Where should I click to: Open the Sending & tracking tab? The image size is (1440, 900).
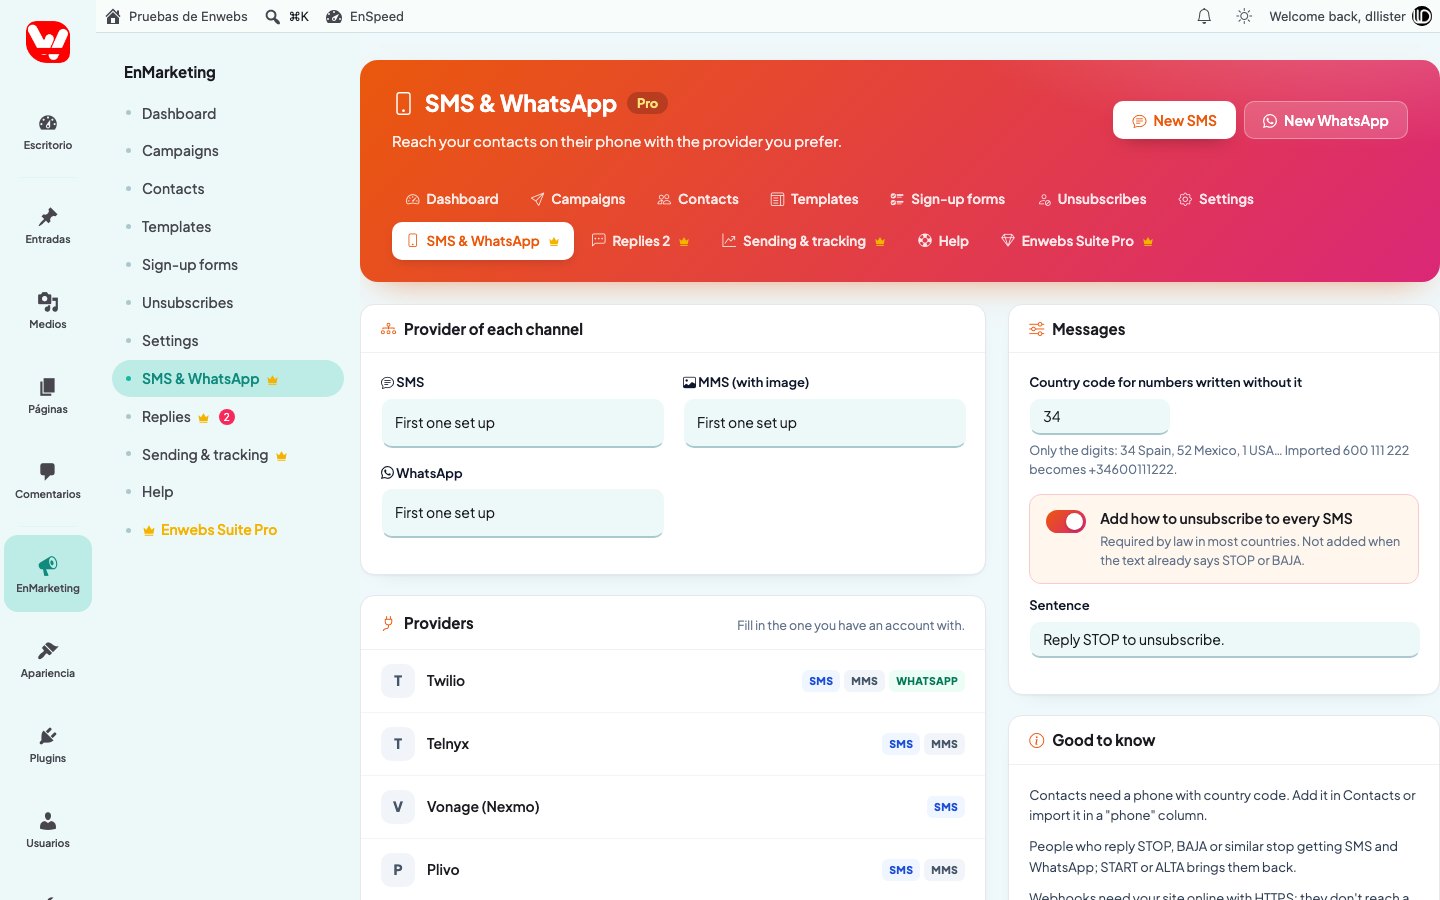(x=804, y=241)
